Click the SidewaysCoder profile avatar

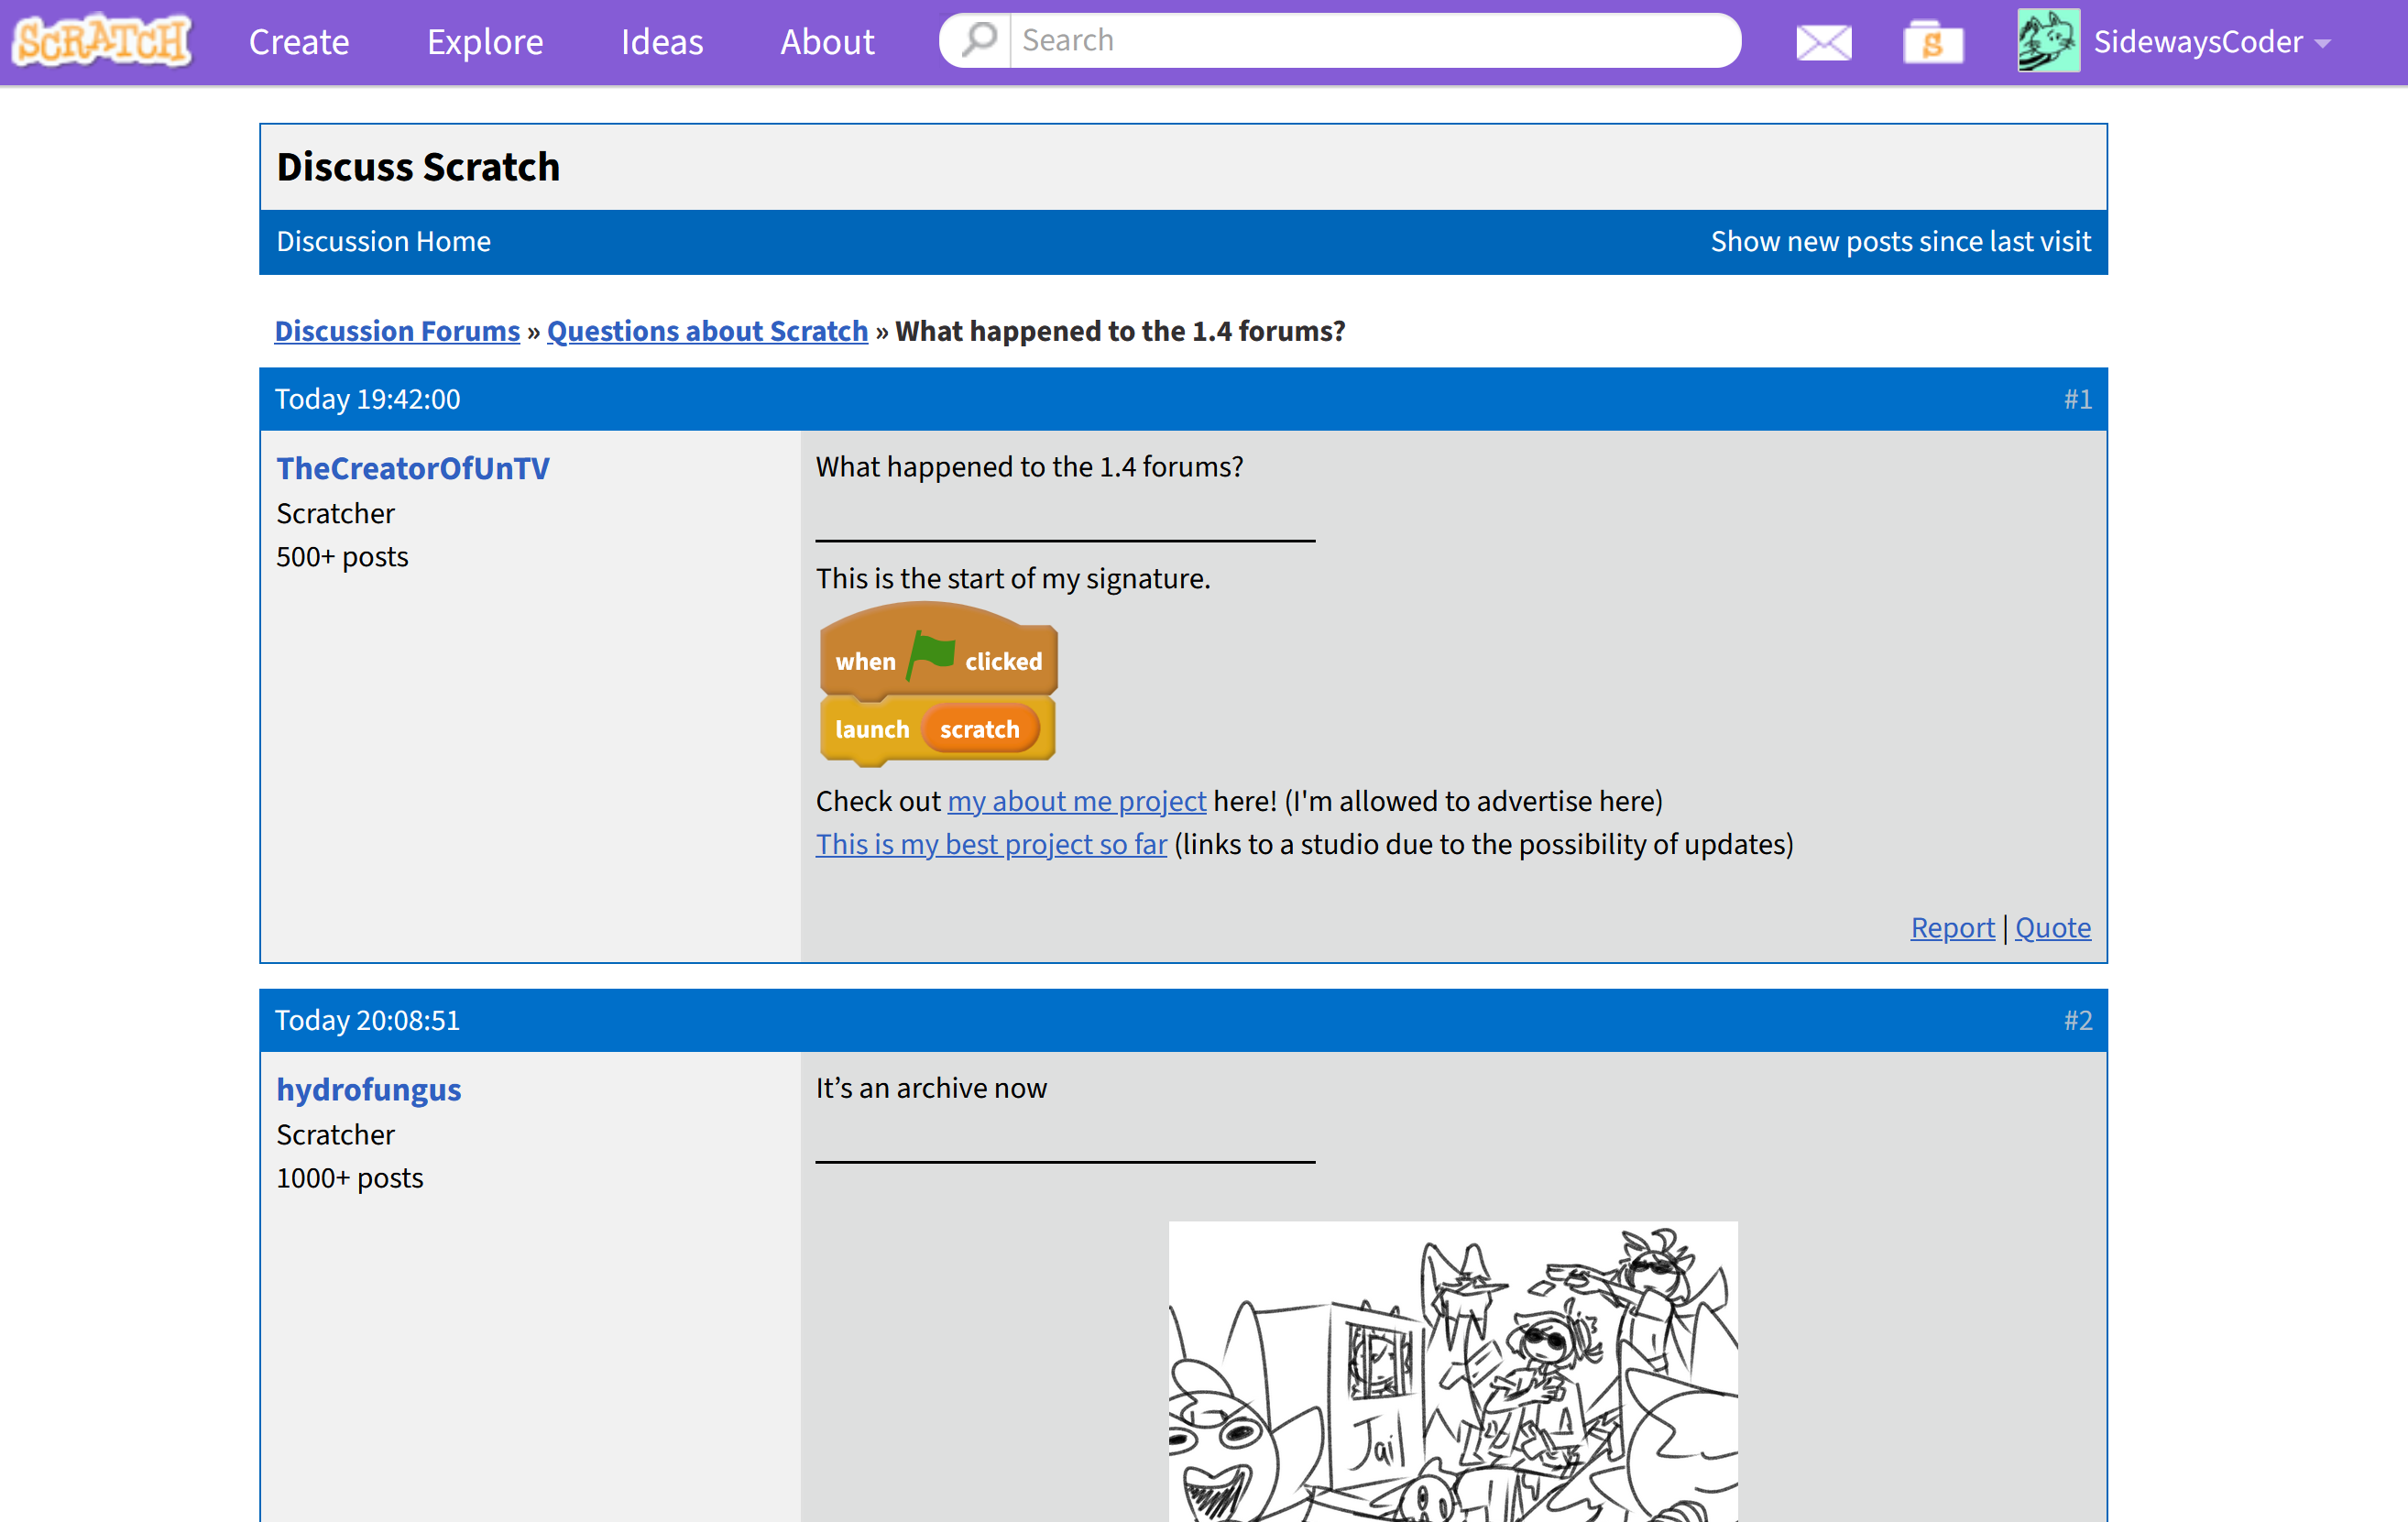pos(2048,40)
